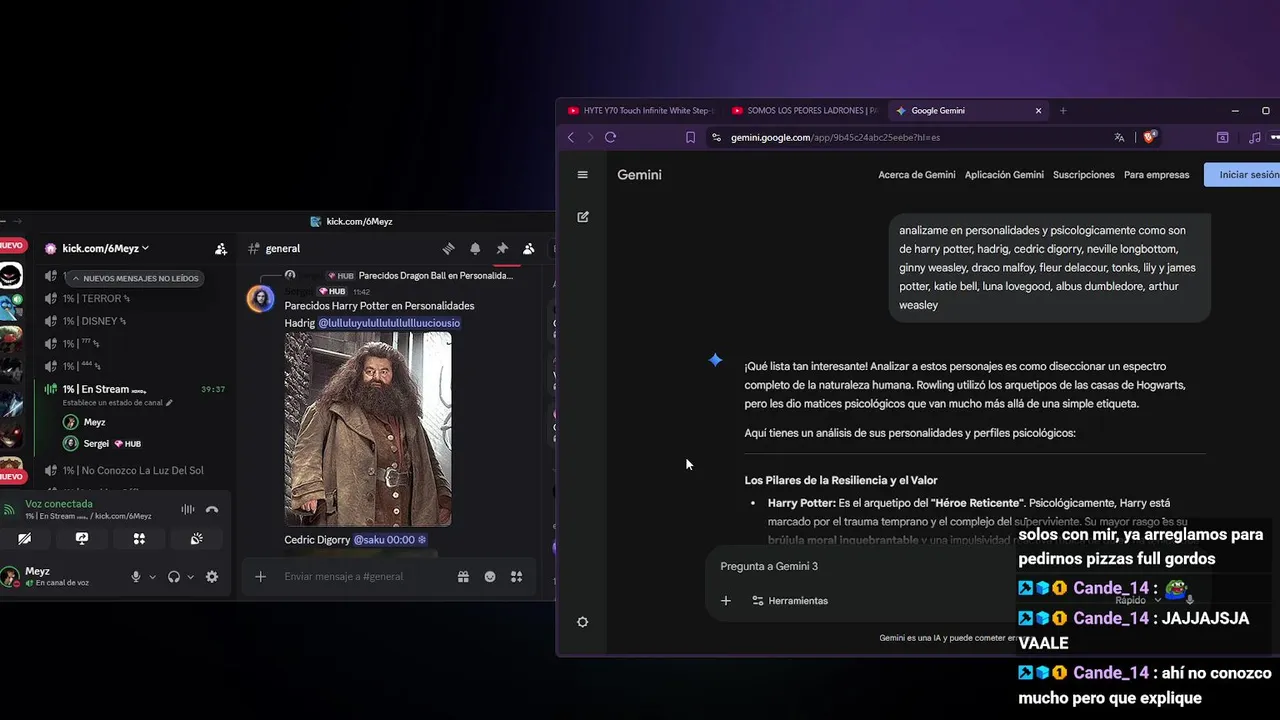Open Acerca de Gemini link
The width and height of the screenshot is (1280, 720).
917,175
